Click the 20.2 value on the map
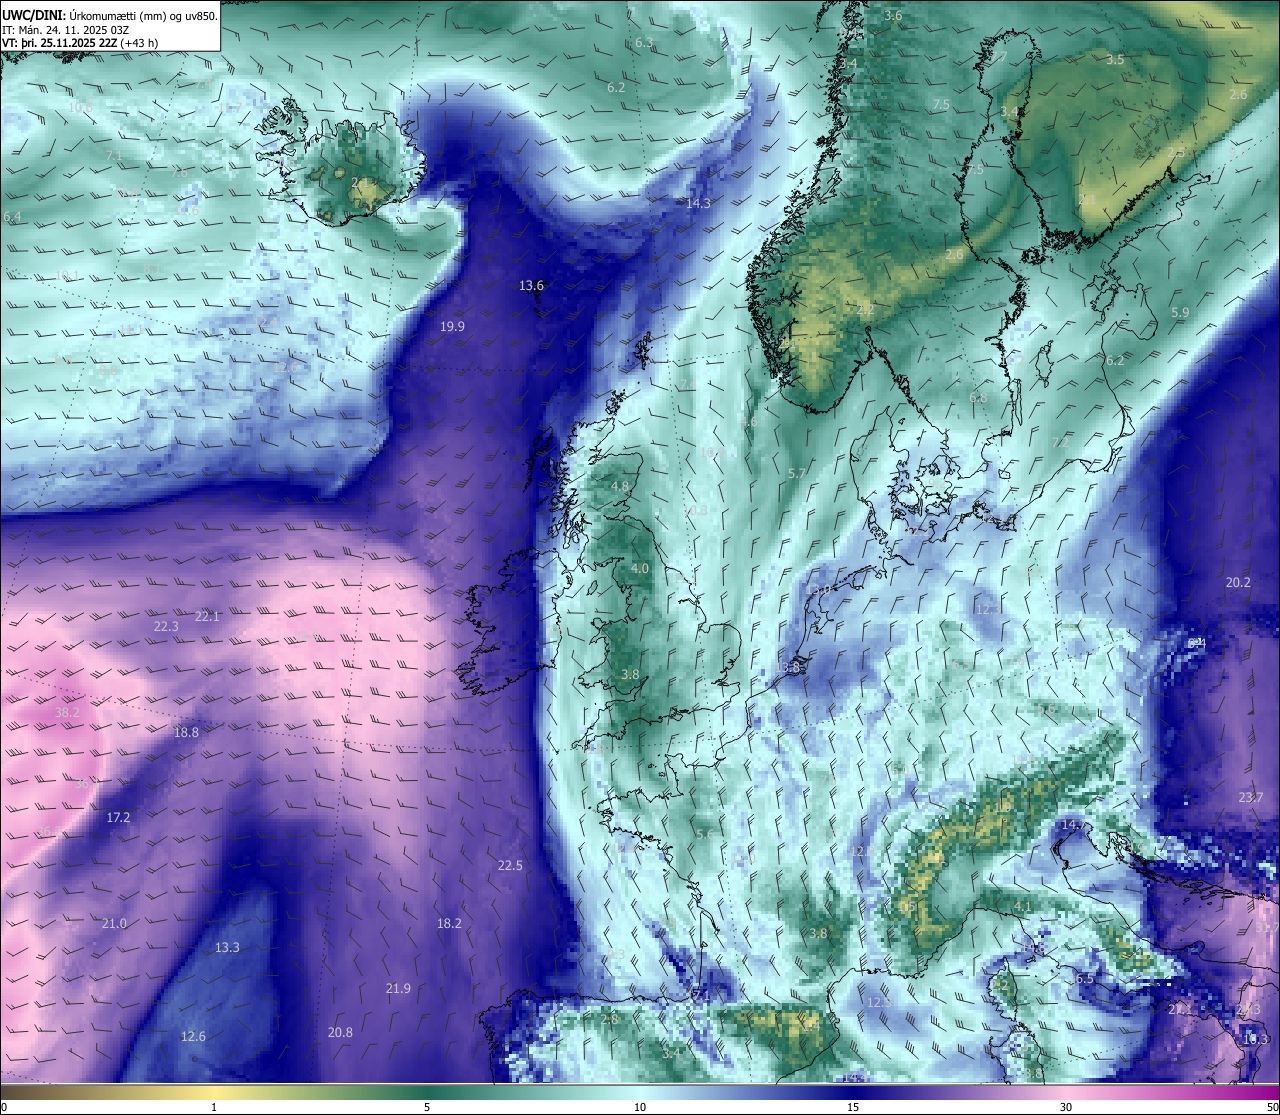 tap(1238, 583)
